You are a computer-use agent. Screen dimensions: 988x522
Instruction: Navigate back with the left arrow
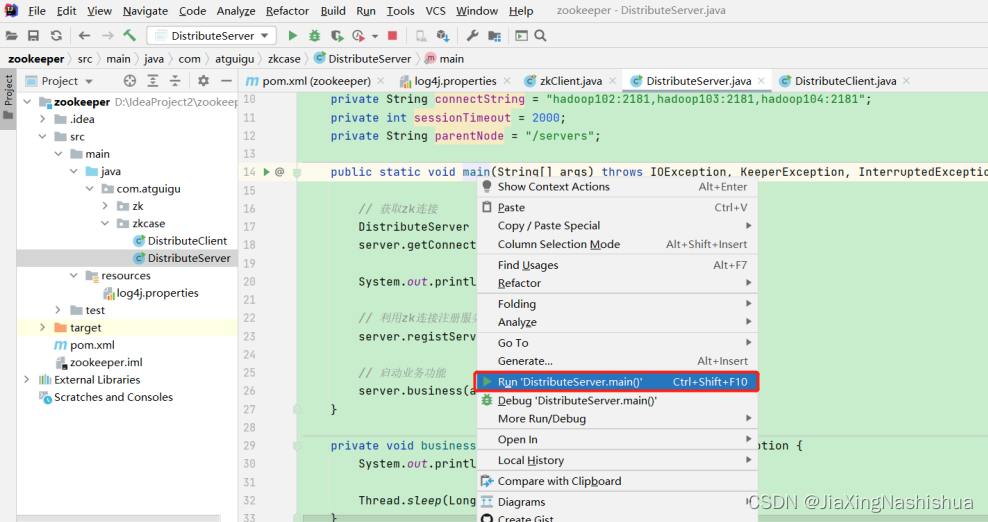pos(84,36)
